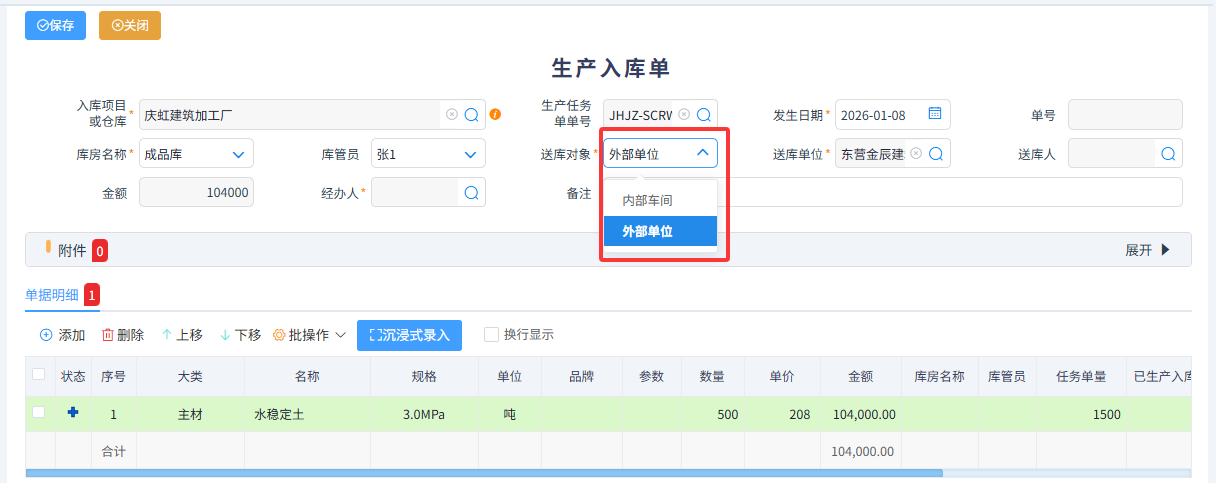The image size is (1216, 483).
Task: Click the search icon in 经办人 field
Action: tap(472, 193)
